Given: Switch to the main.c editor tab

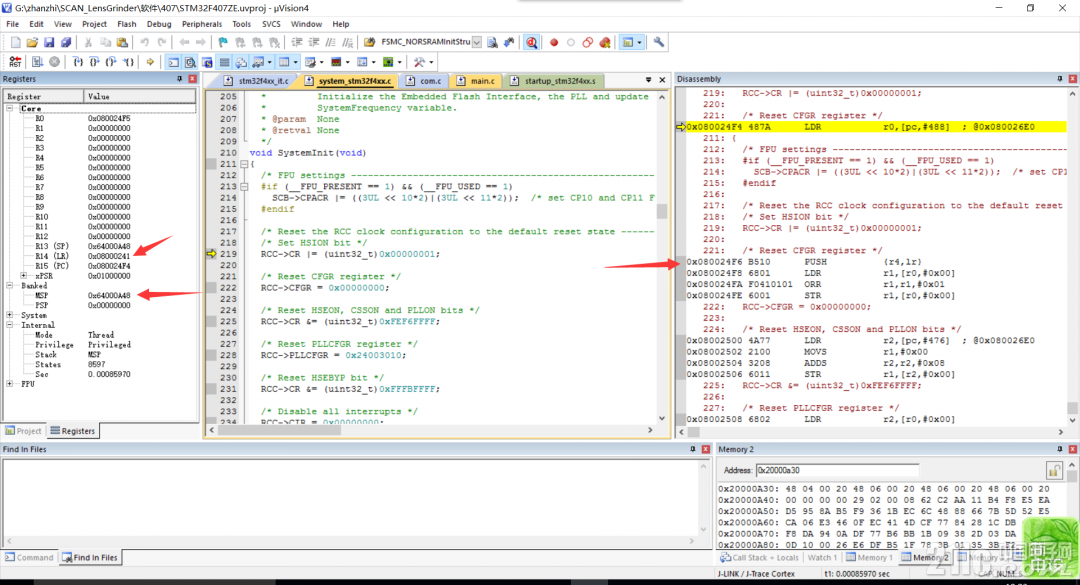Looking at the screenshot, I should pyautogui.click(x=475, y=81).
